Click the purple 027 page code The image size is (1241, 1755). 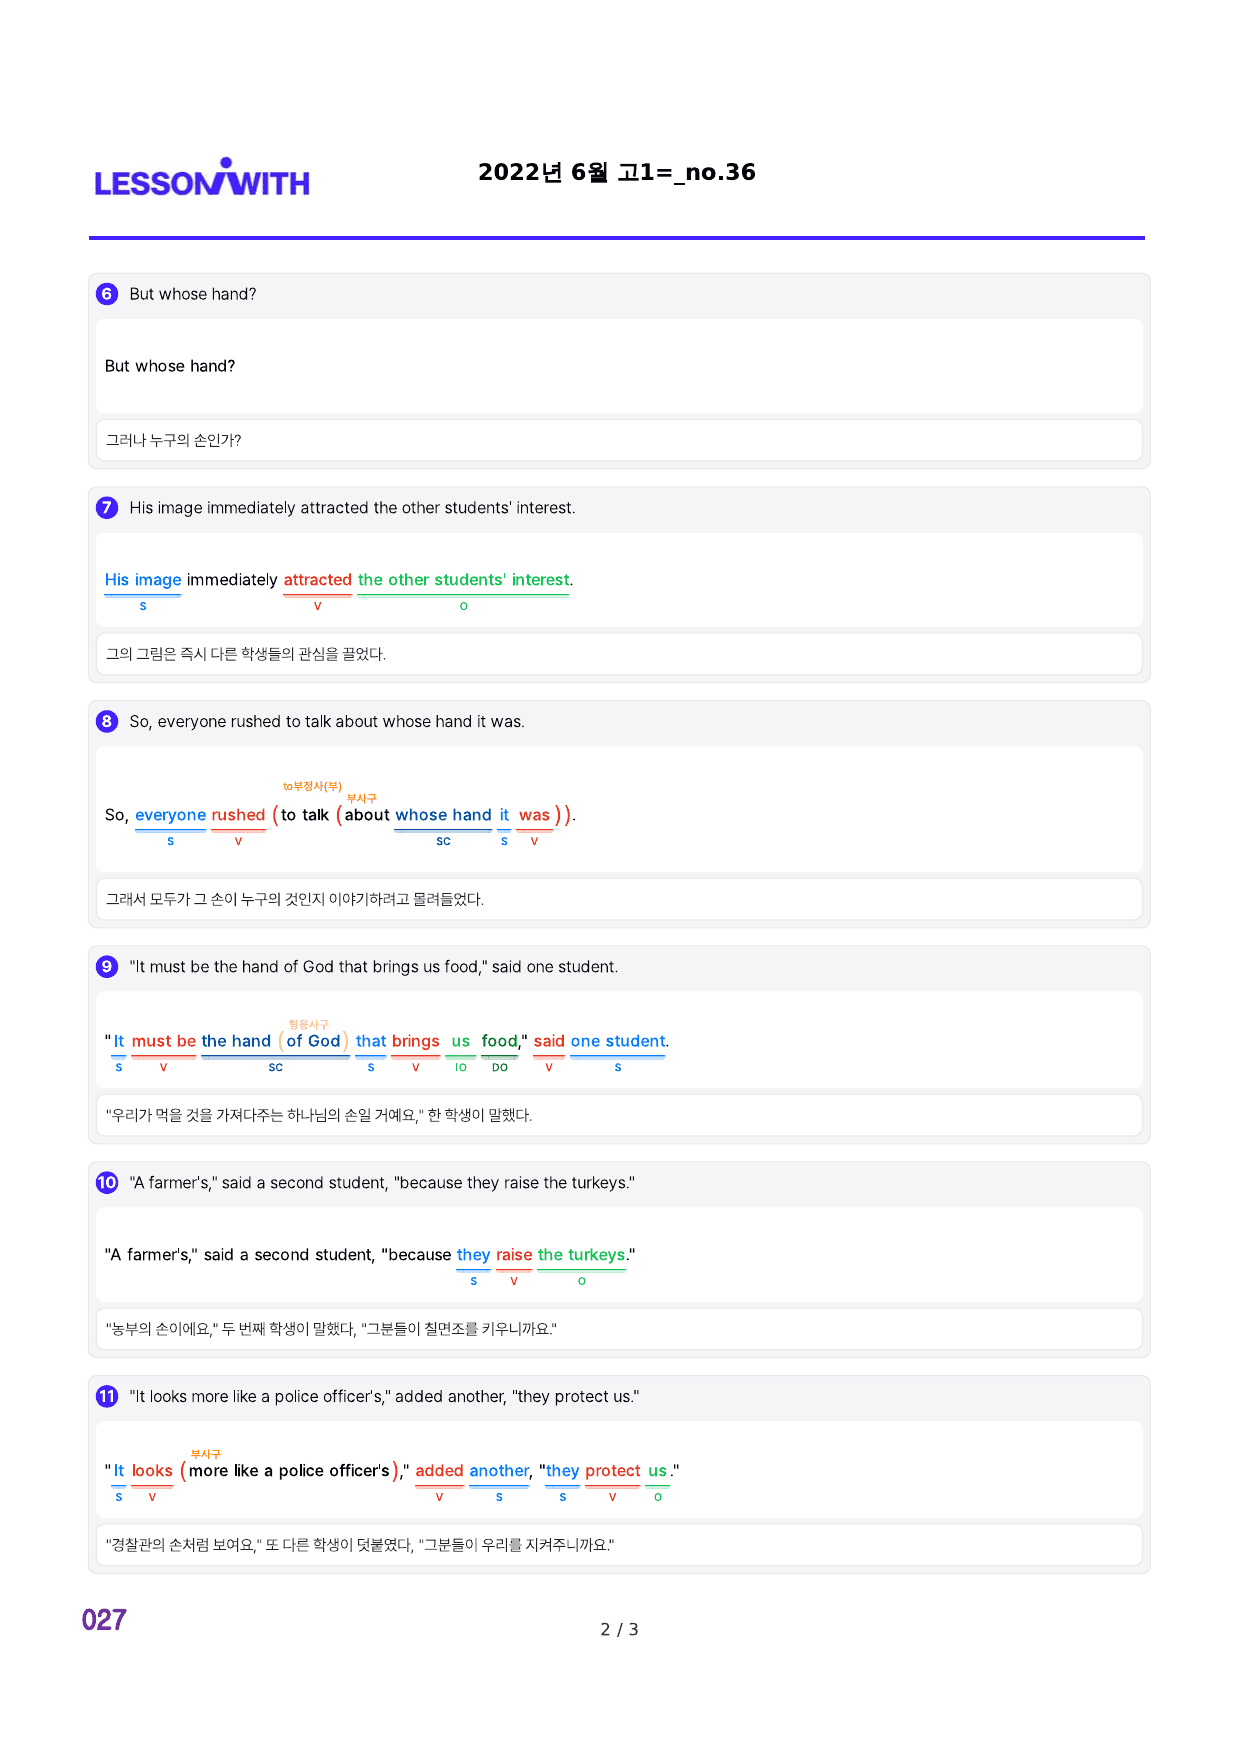coord(104,1620)
